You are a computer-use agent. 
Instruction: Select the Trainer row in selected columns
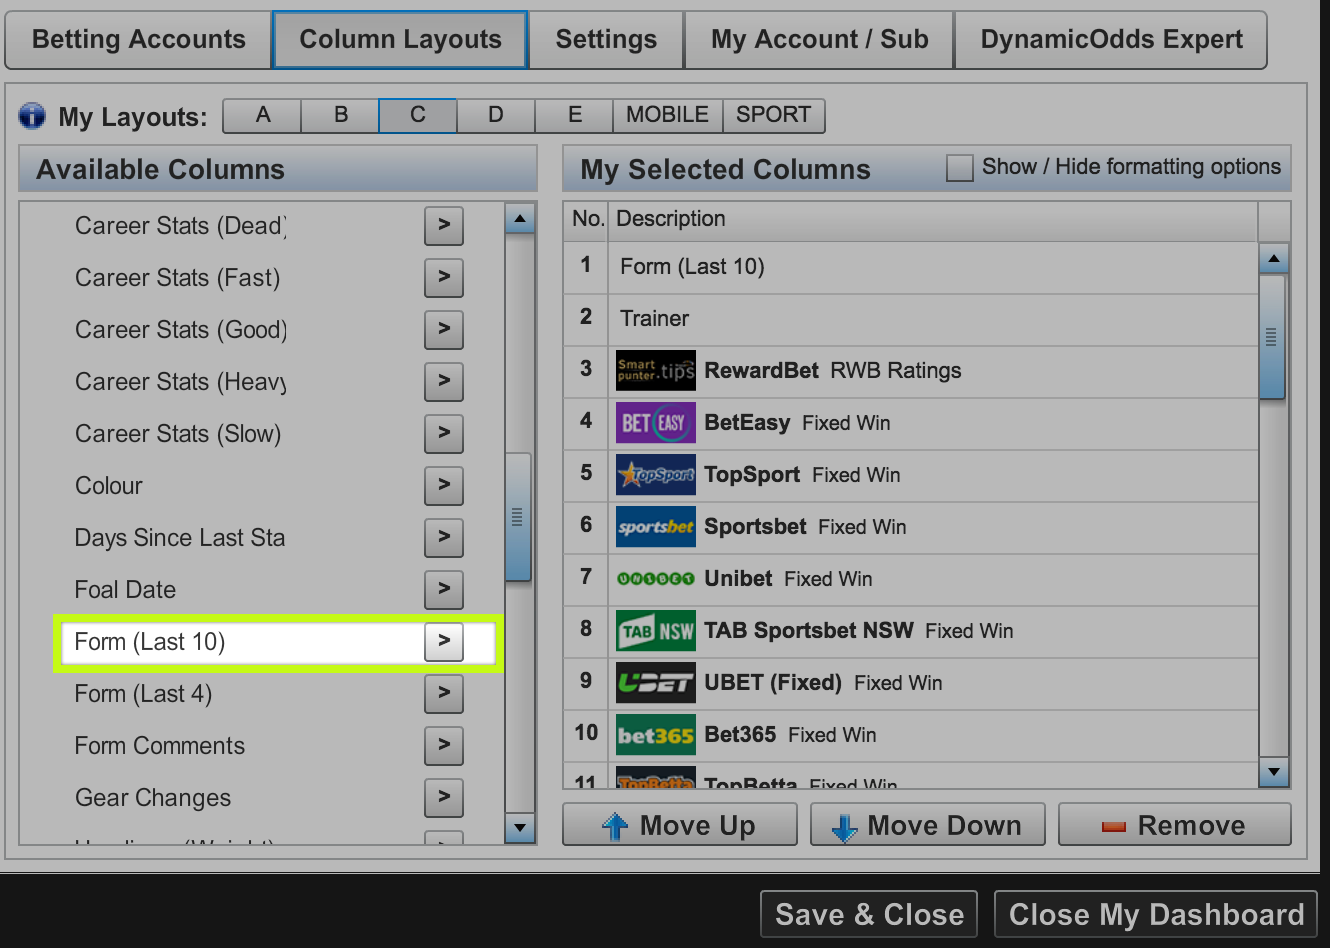pyautogui.click(x=911, y=319)
